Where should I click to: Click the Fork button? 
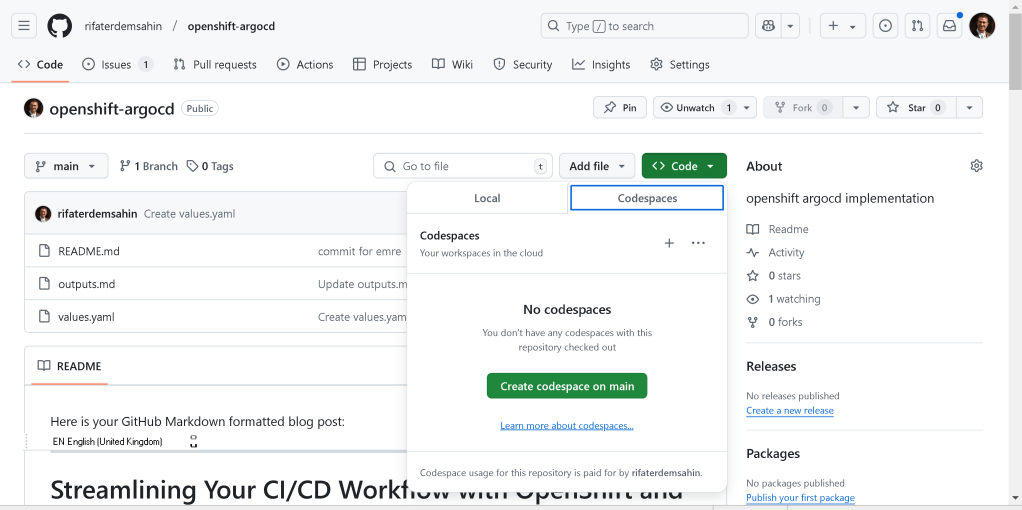coord(803,108)
